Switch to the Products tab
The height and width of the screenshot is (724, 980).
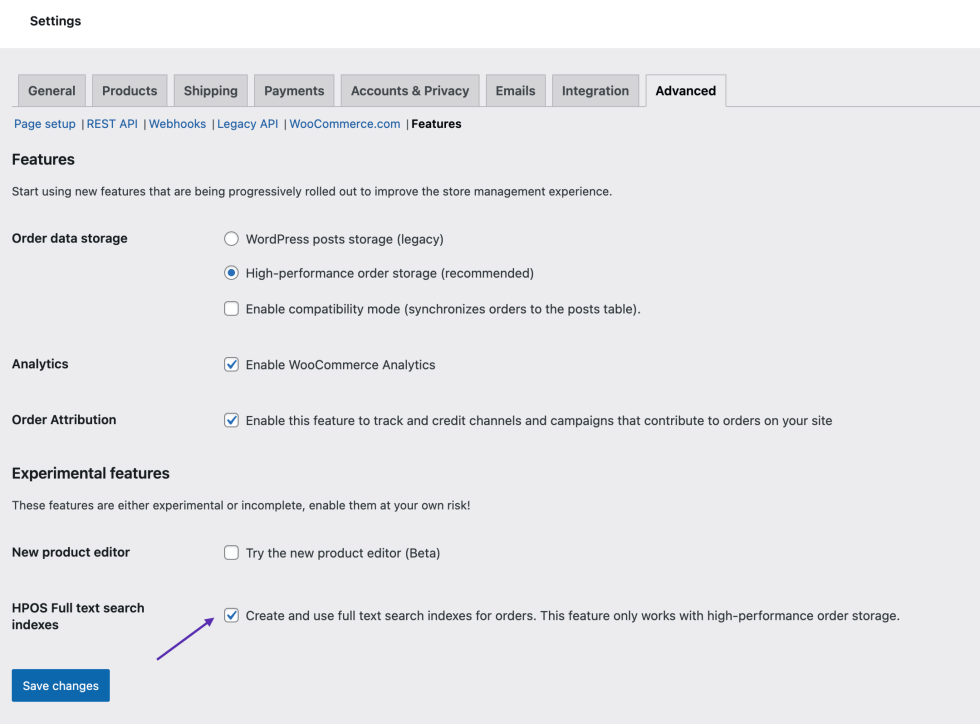pyautogui.click(x=130, y=91)
